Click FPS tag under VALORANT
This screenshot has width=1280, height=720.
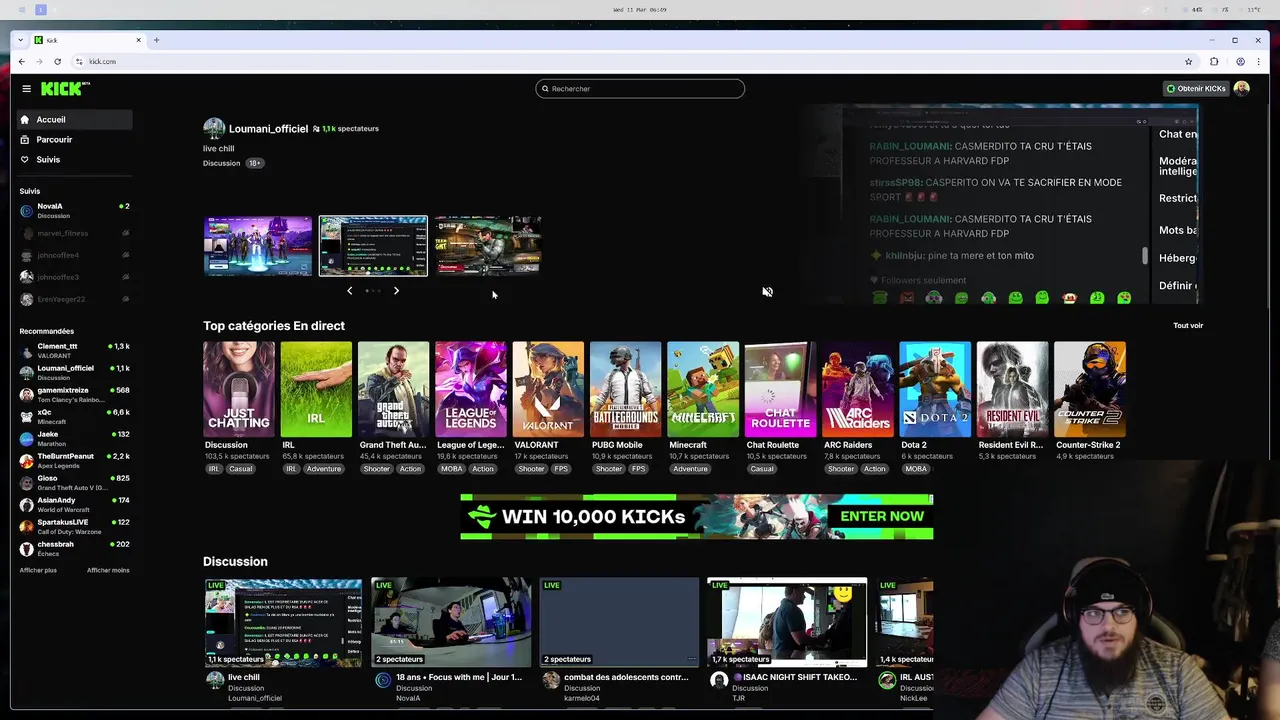click(x=561, y=469)
